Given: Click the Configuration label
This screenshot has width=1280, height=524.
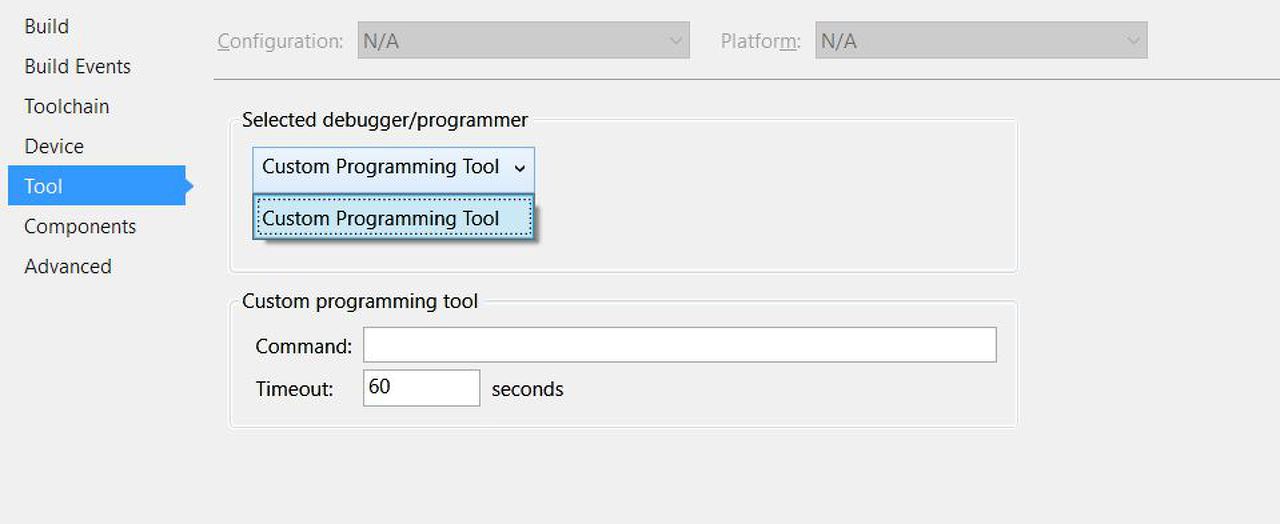Looking at the screenshot, I should [x=280, y=41].
